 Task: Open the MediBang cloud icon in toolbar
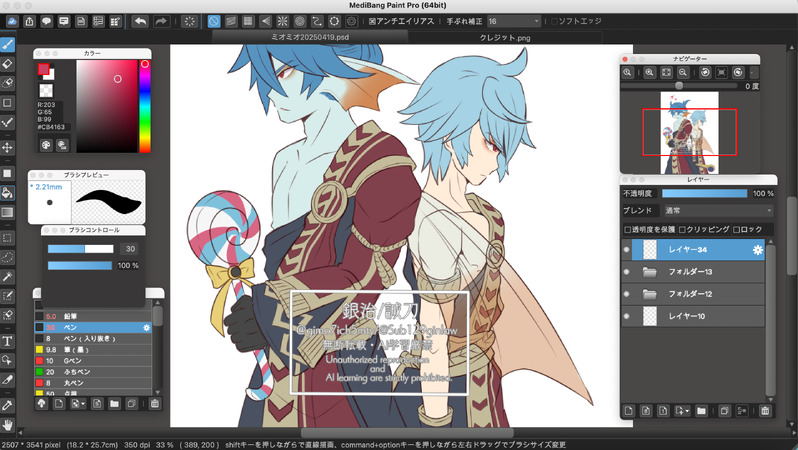click(12, 21)
